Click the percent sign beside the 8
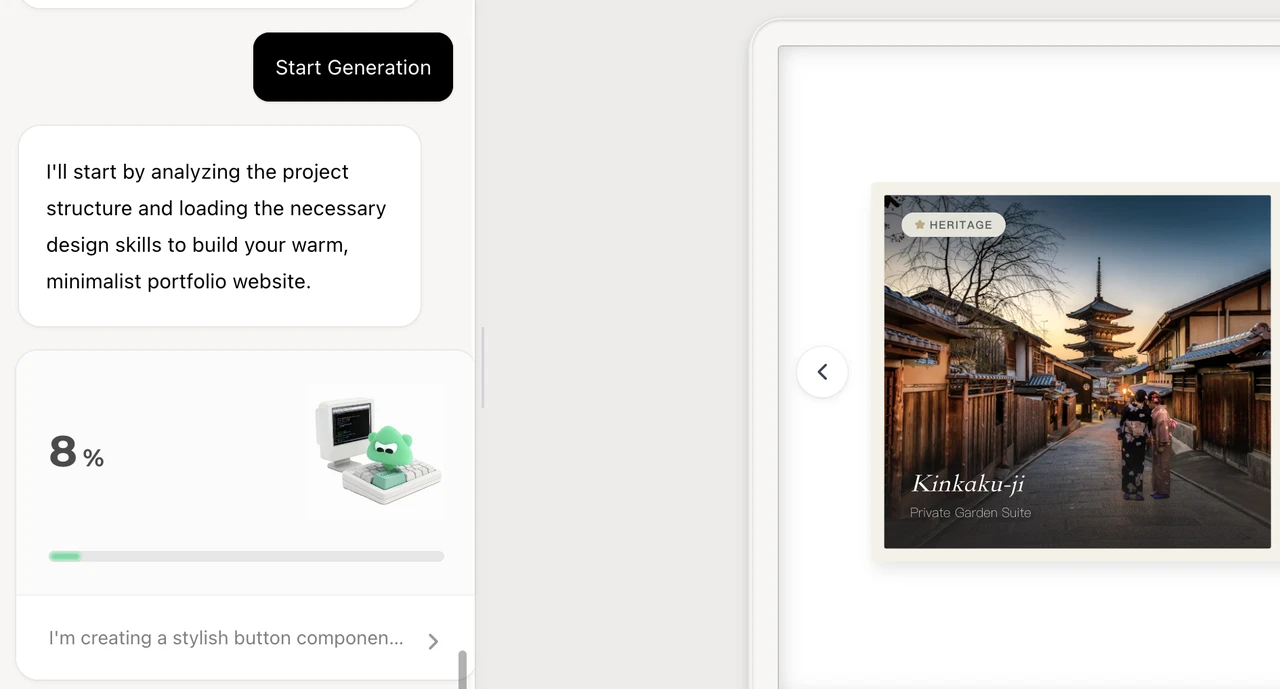The image size is (1280, 689). [94, 459]
